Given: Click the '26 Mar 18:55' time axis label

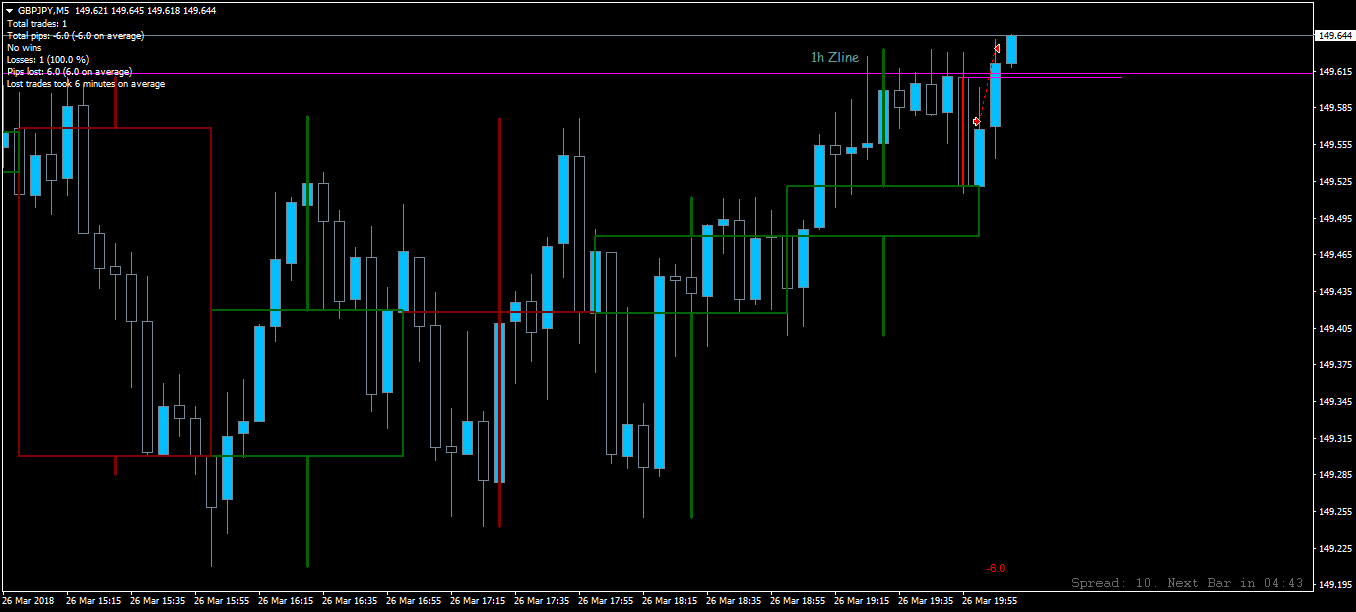Looking at the screenshot, I should (x=798, y=601).
